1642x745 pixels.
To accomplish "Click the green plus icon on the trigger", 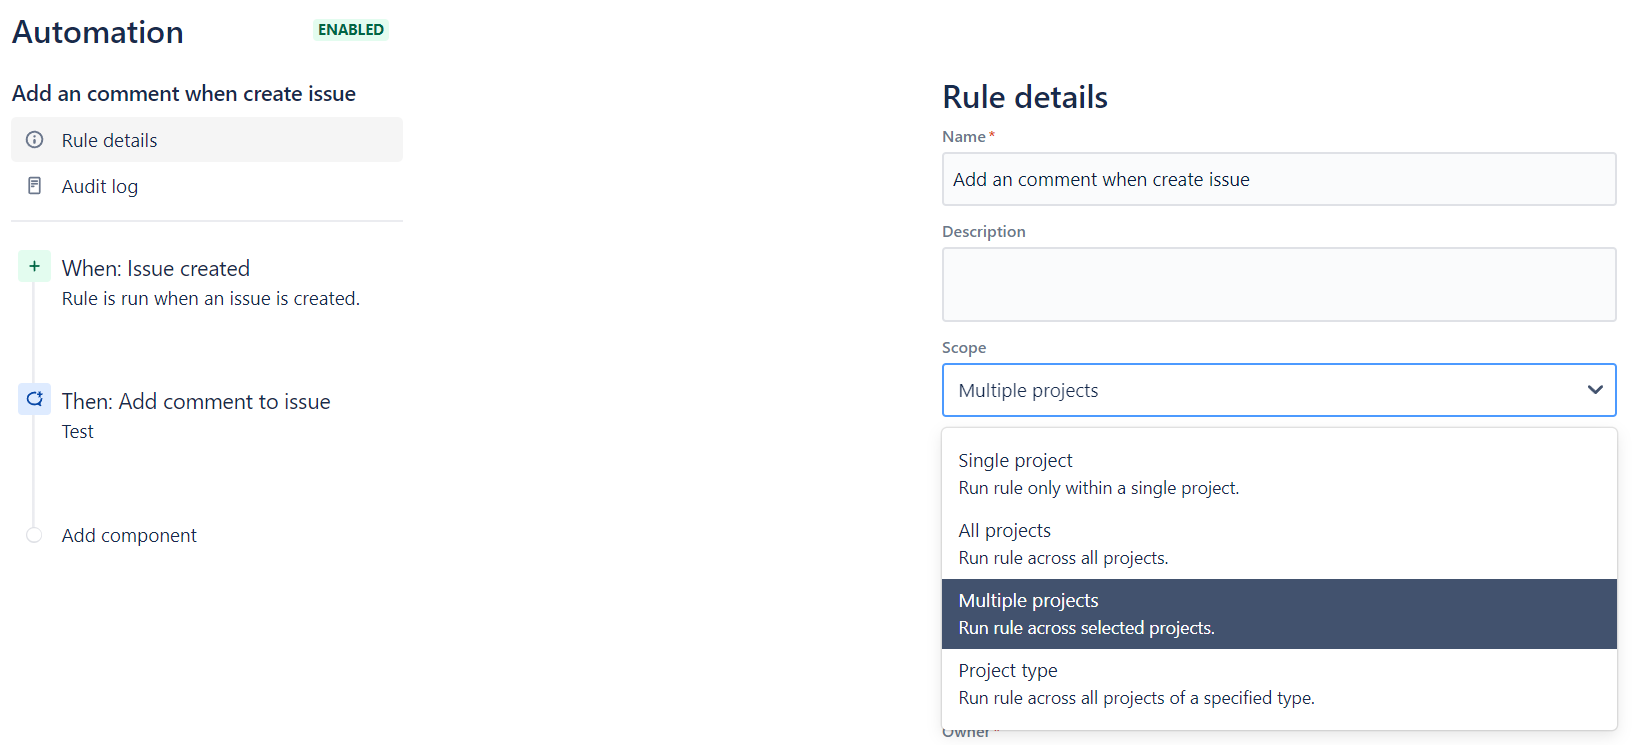I will coord(33,266).
